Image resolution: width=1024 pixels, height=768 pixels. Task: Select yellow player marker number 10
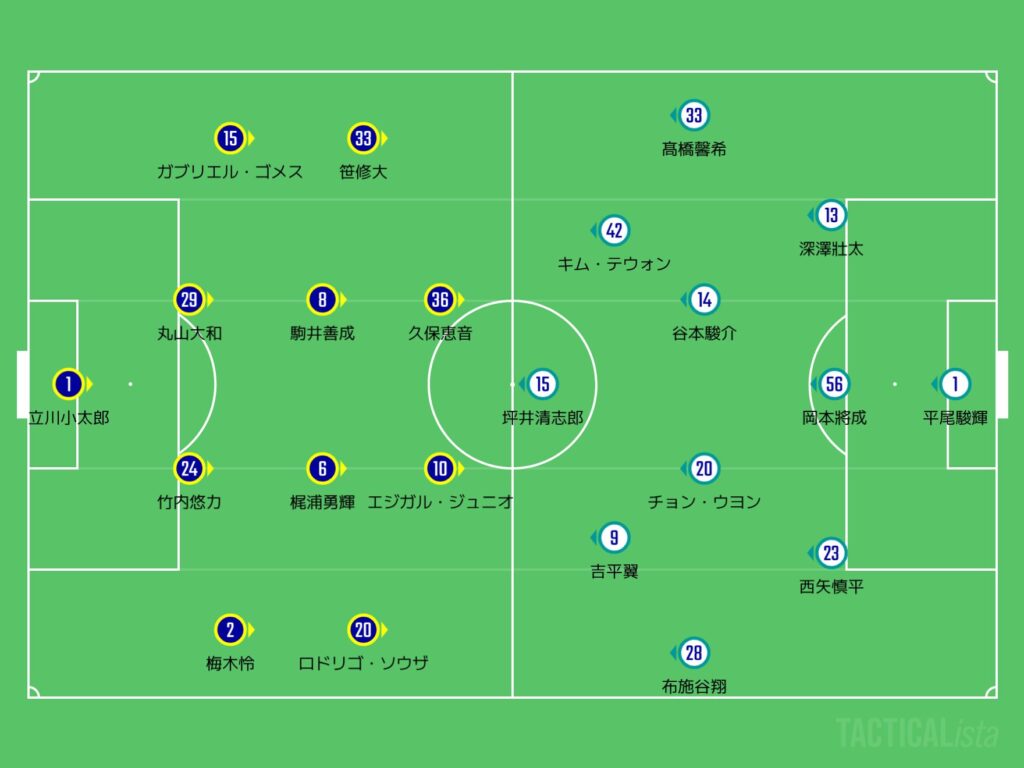[439, 468]
